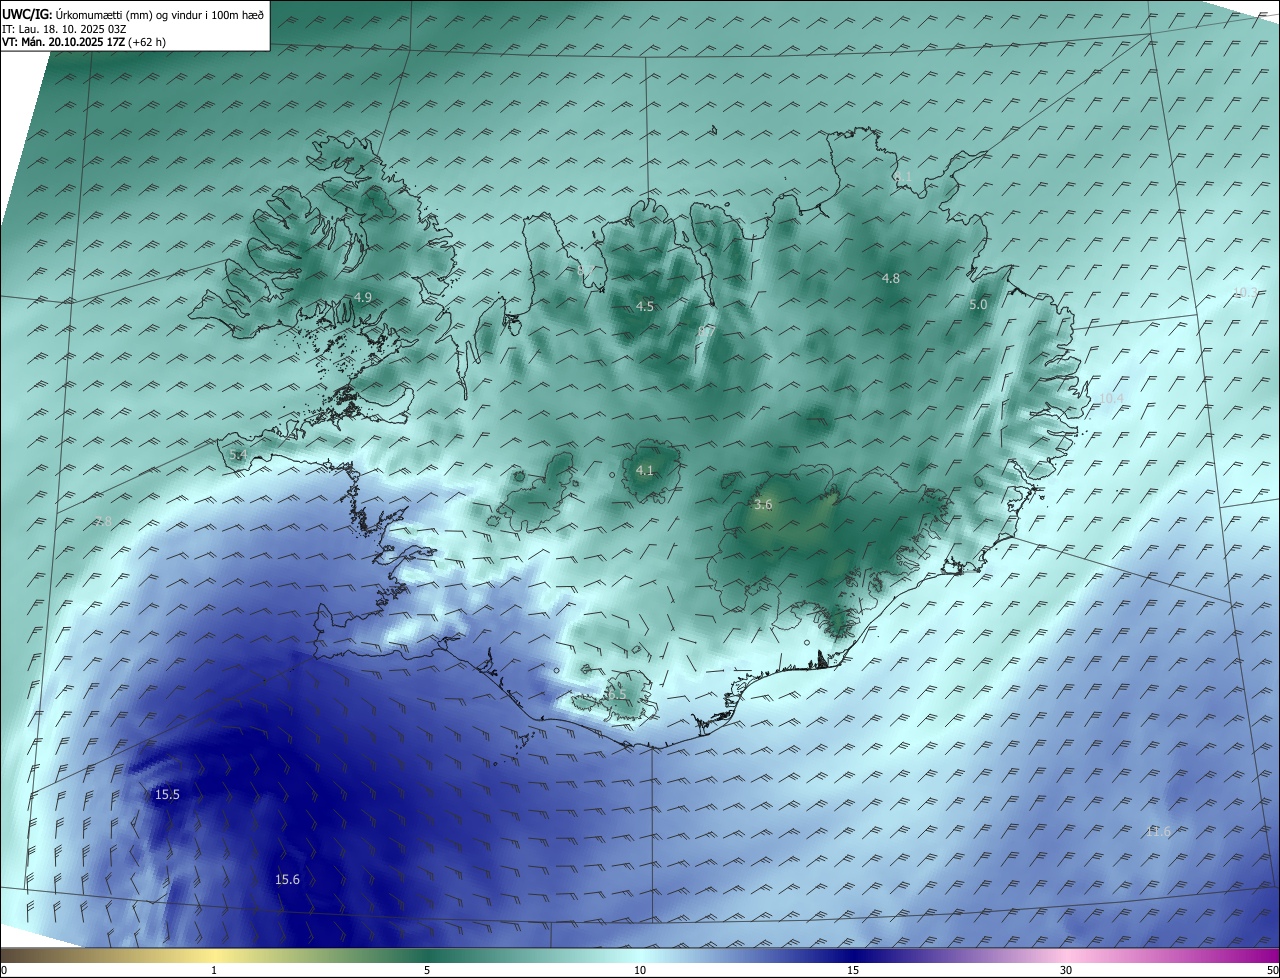Click the colorbar tick label 30
1280x978 pixels.
[1066, 970]
